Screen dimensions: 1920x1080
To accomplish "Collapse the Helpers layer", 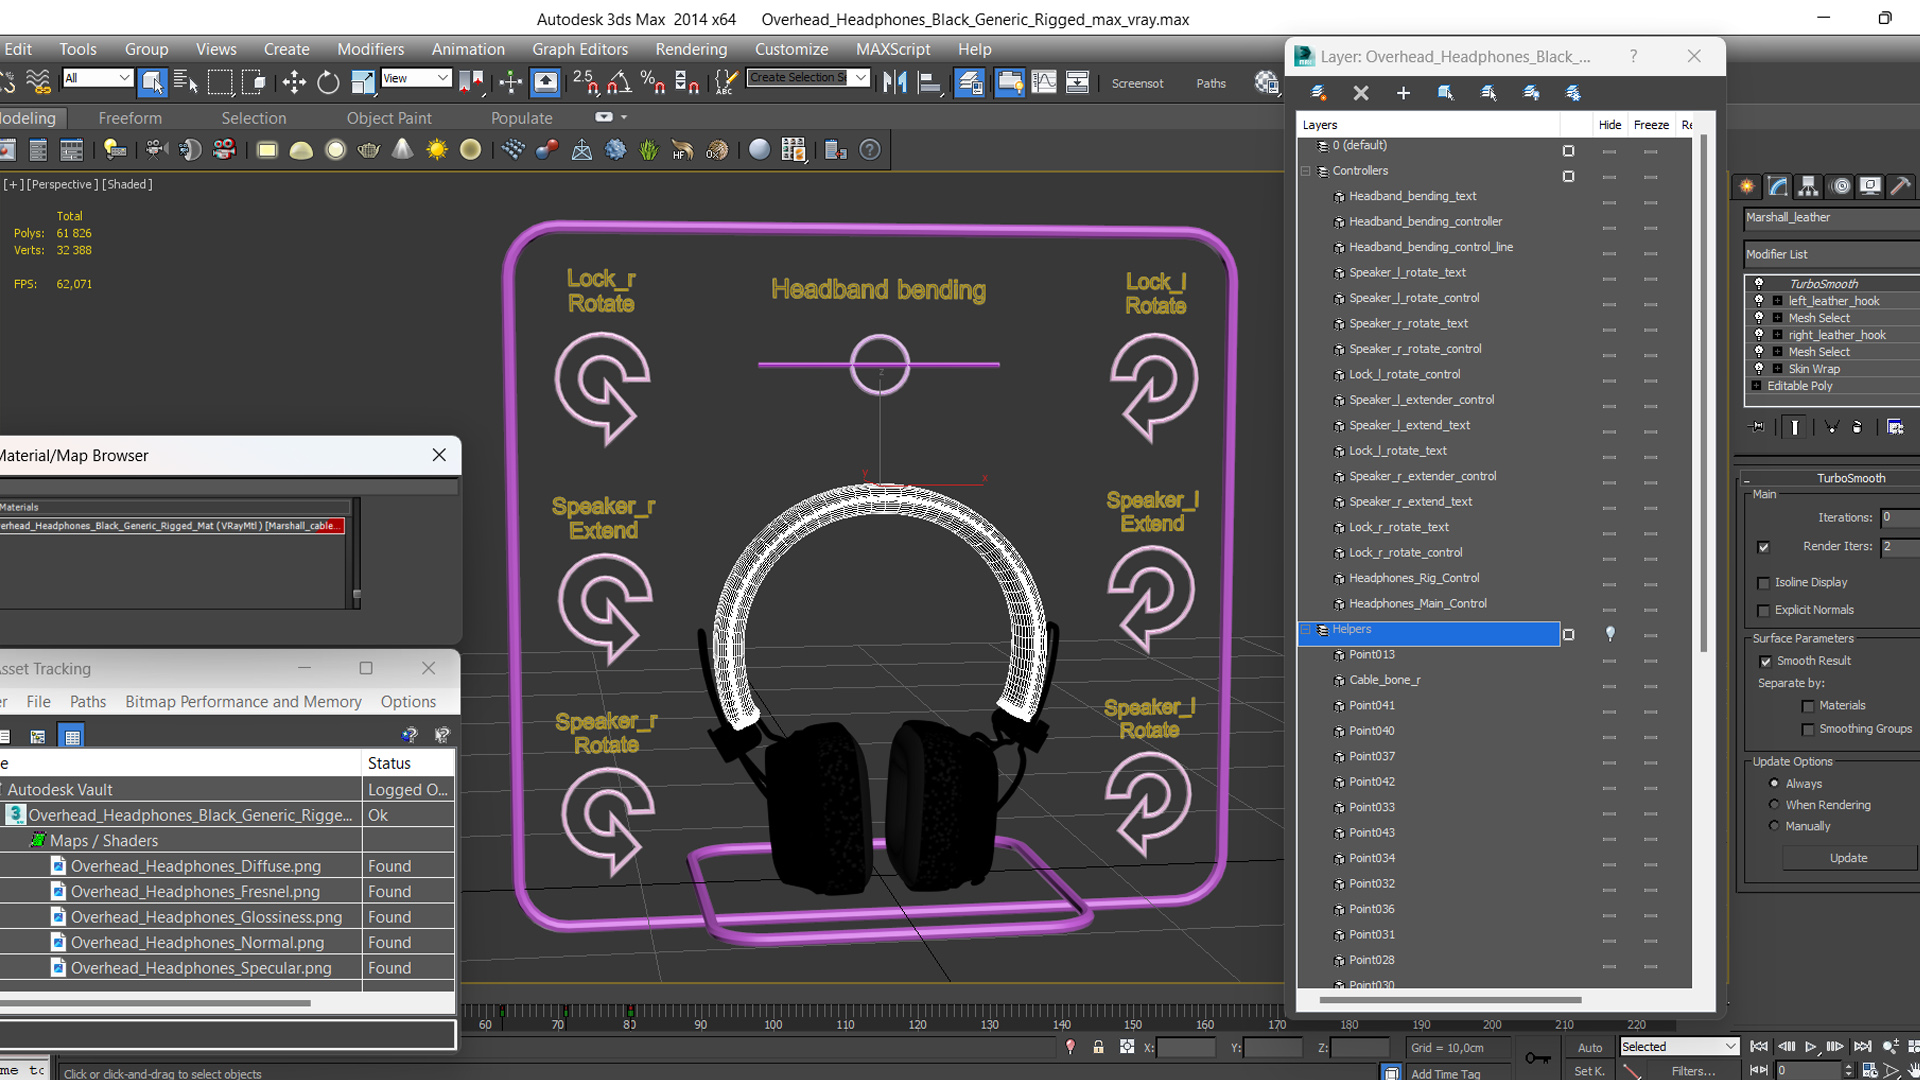I will (1305, 630).
